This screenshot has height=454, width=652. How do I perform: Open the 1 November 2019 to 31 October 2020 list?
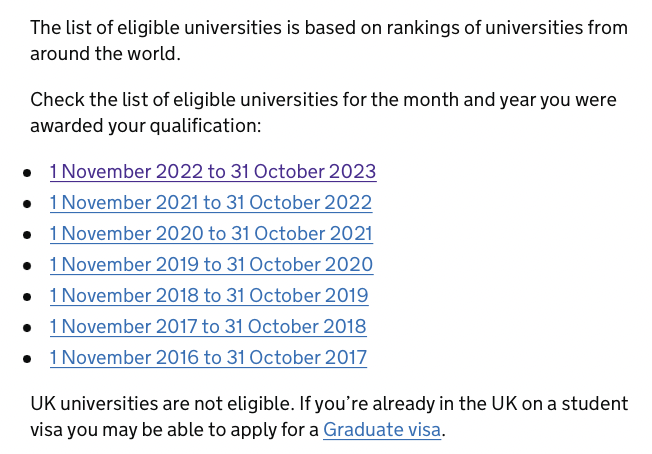(211, 265)
